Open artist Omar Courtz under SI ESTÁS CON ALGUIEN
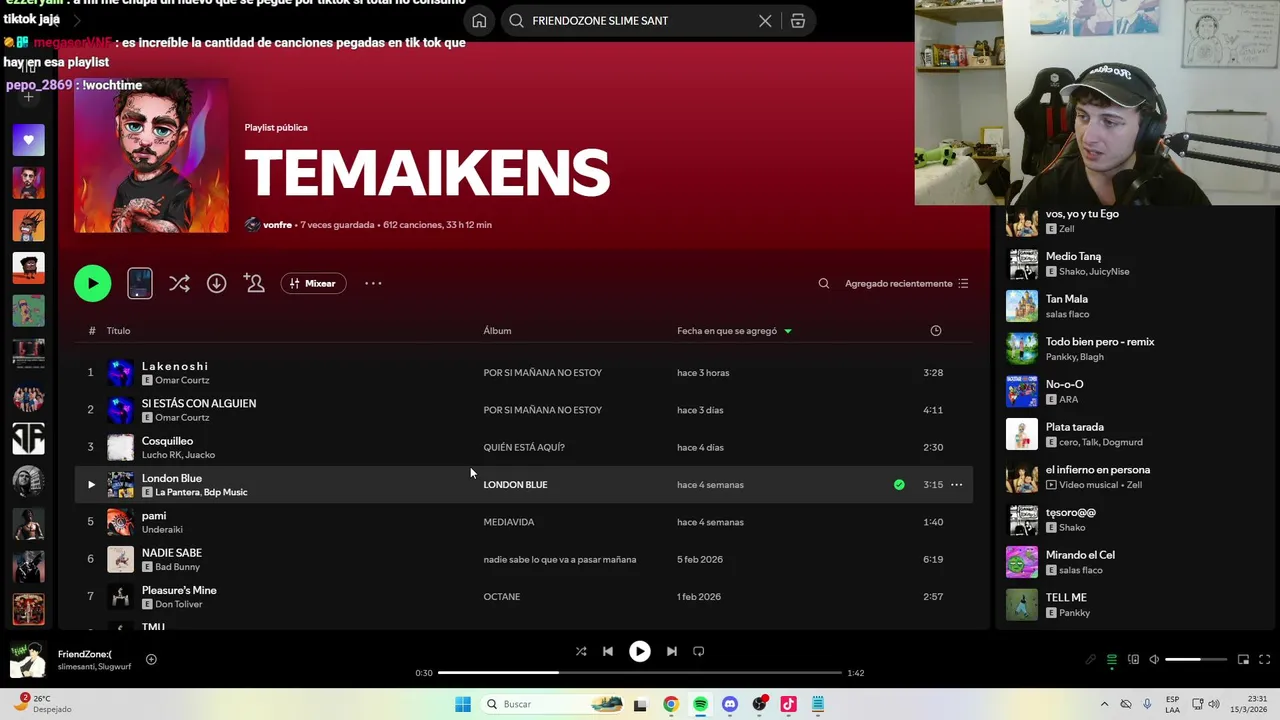 pos(182,418)
